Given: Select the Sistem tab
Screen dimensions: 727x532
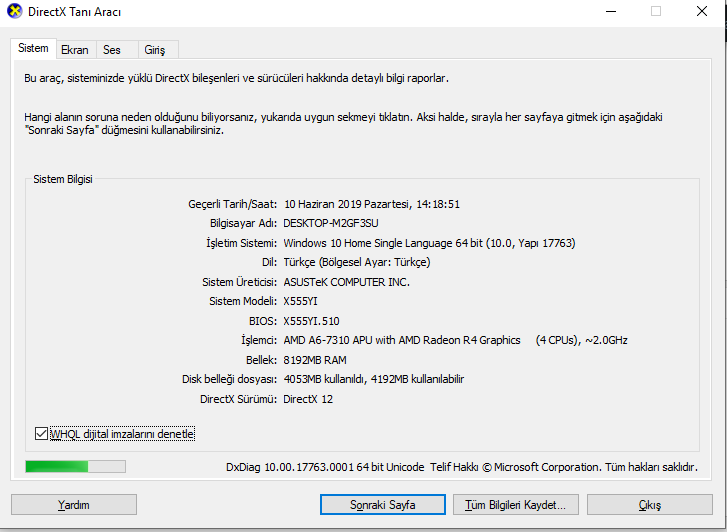Looking at the screenshot, I should tap(33, 48).
